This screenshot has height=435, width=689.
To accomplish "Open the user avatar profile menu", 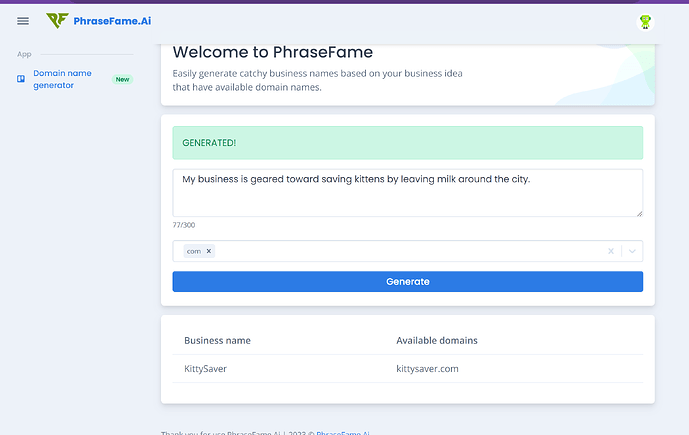I will pos(645,21).
